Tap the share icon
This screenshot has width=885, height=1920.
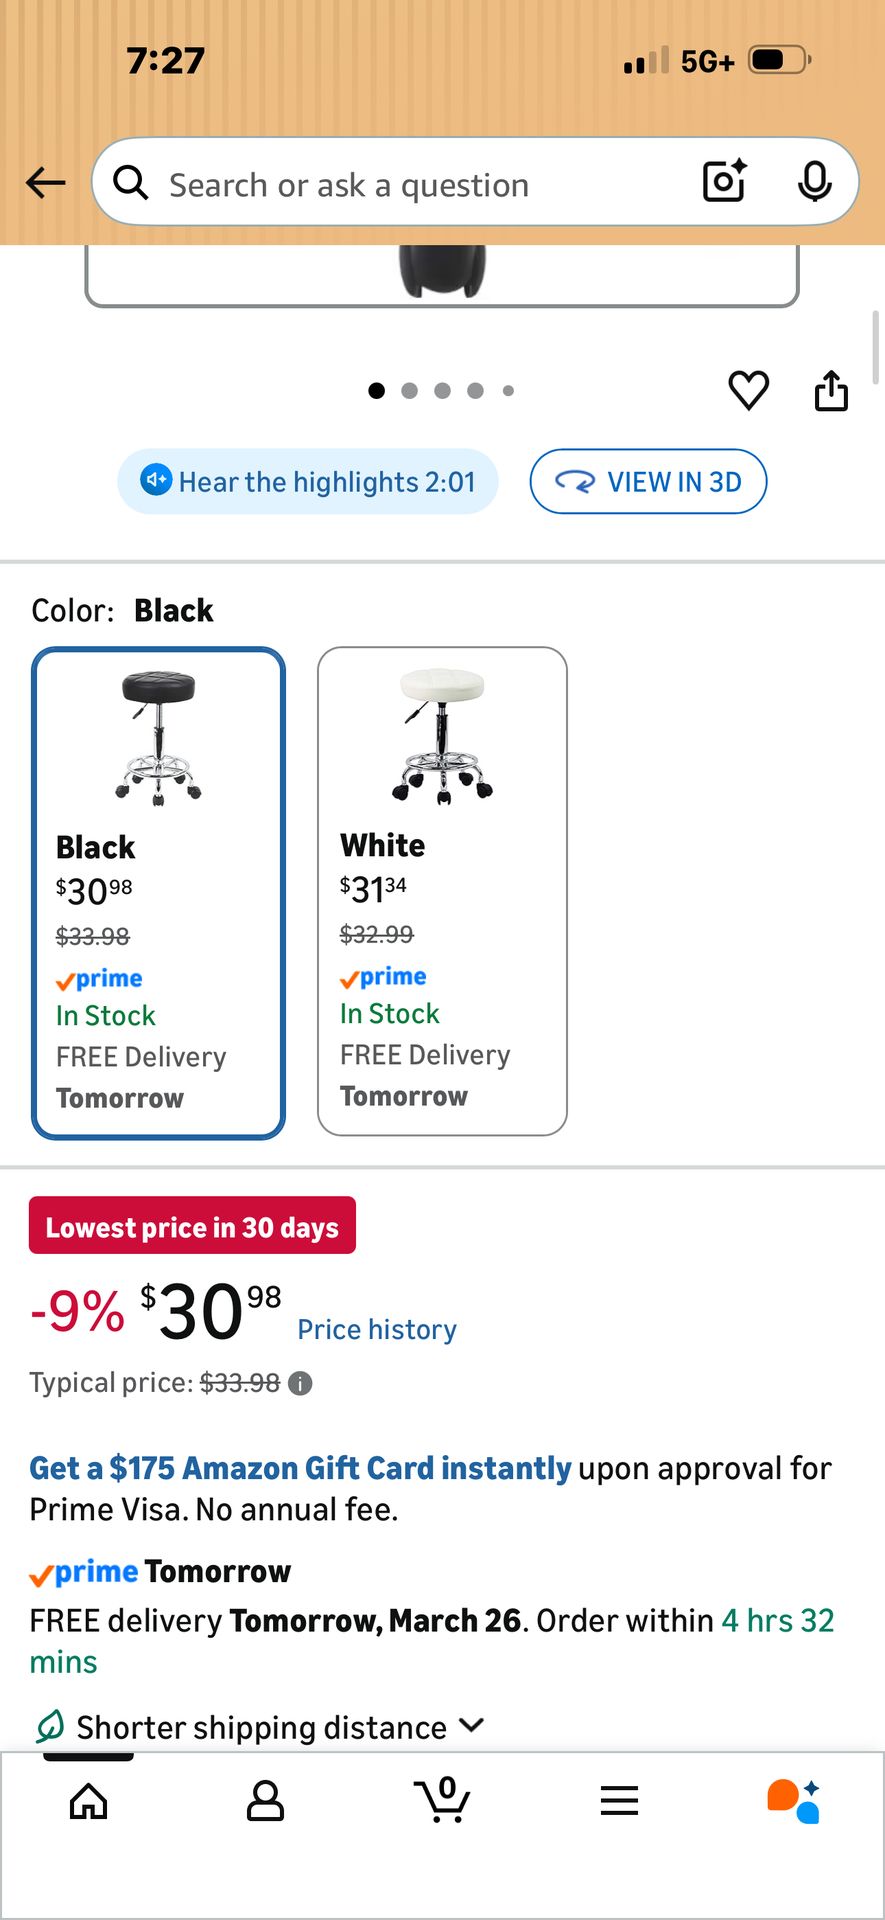click(x=831, y=390)
